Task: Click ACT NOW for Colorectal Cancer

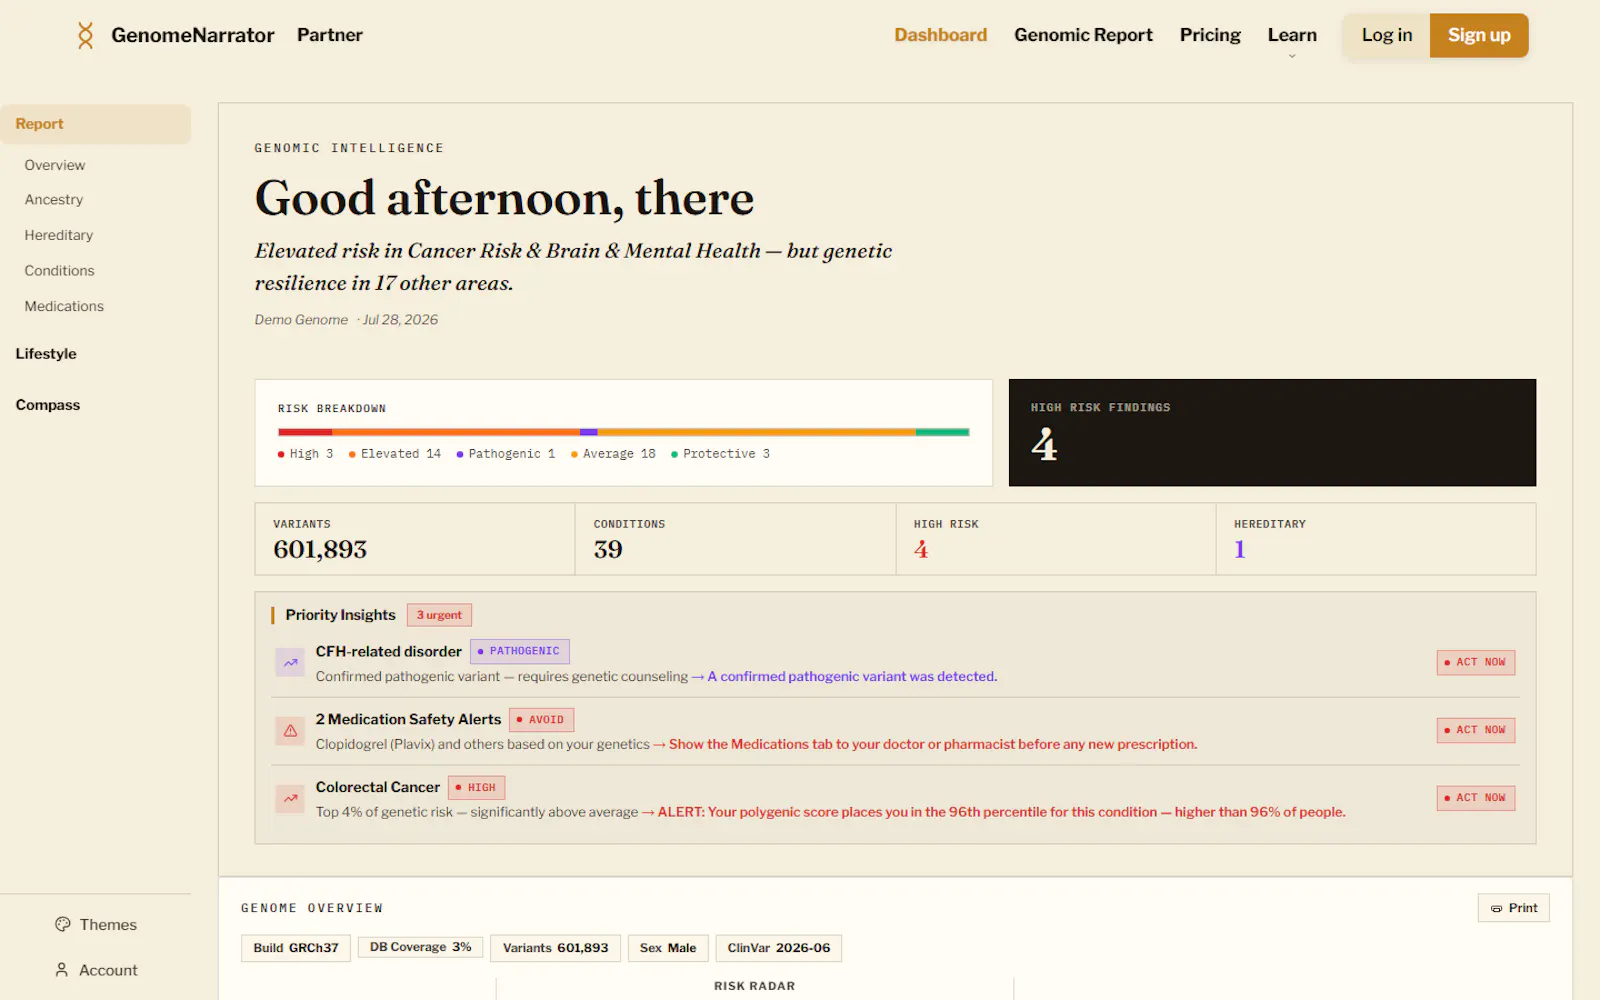Action: 1476,798
